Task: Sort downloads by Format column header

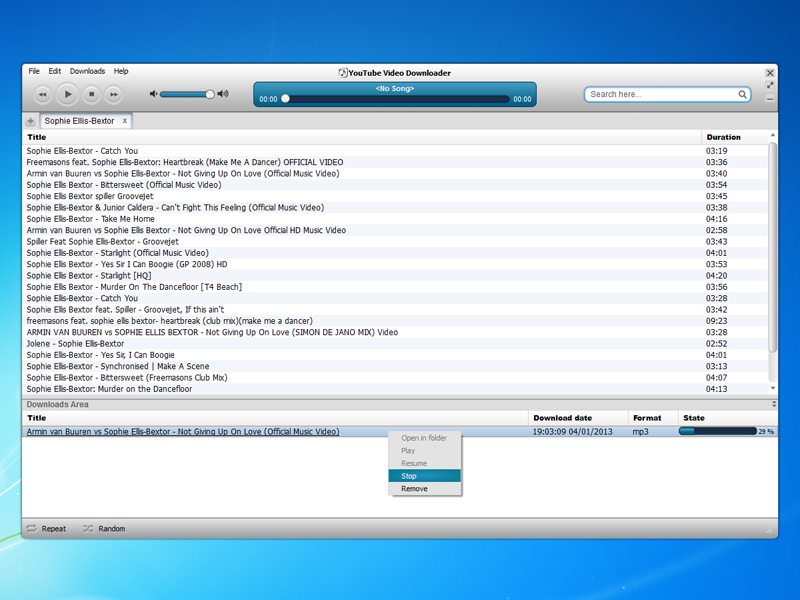Action: 653,418
